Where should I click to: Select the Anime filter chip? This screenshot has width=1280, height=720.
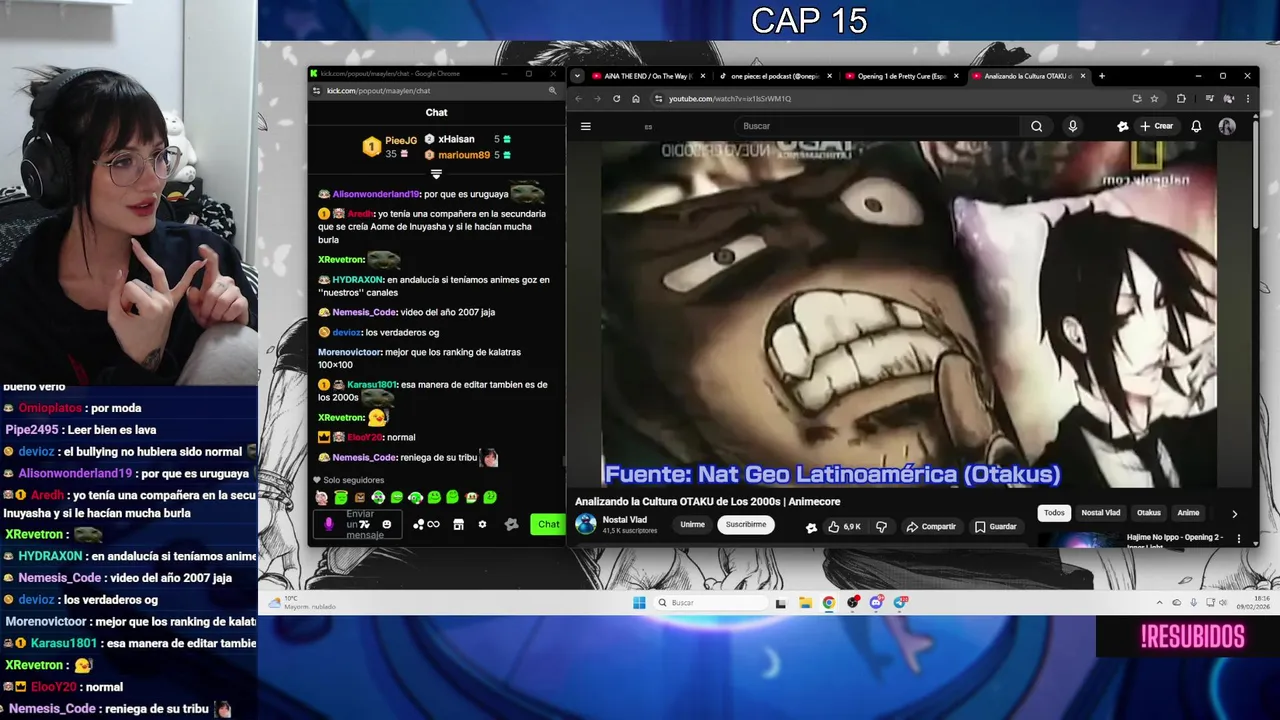1188,513
